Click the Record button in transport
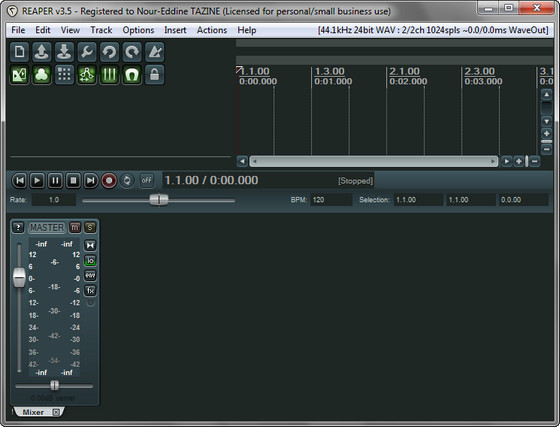This screenshot has width=560, height=427. click(x=109, y=181)
